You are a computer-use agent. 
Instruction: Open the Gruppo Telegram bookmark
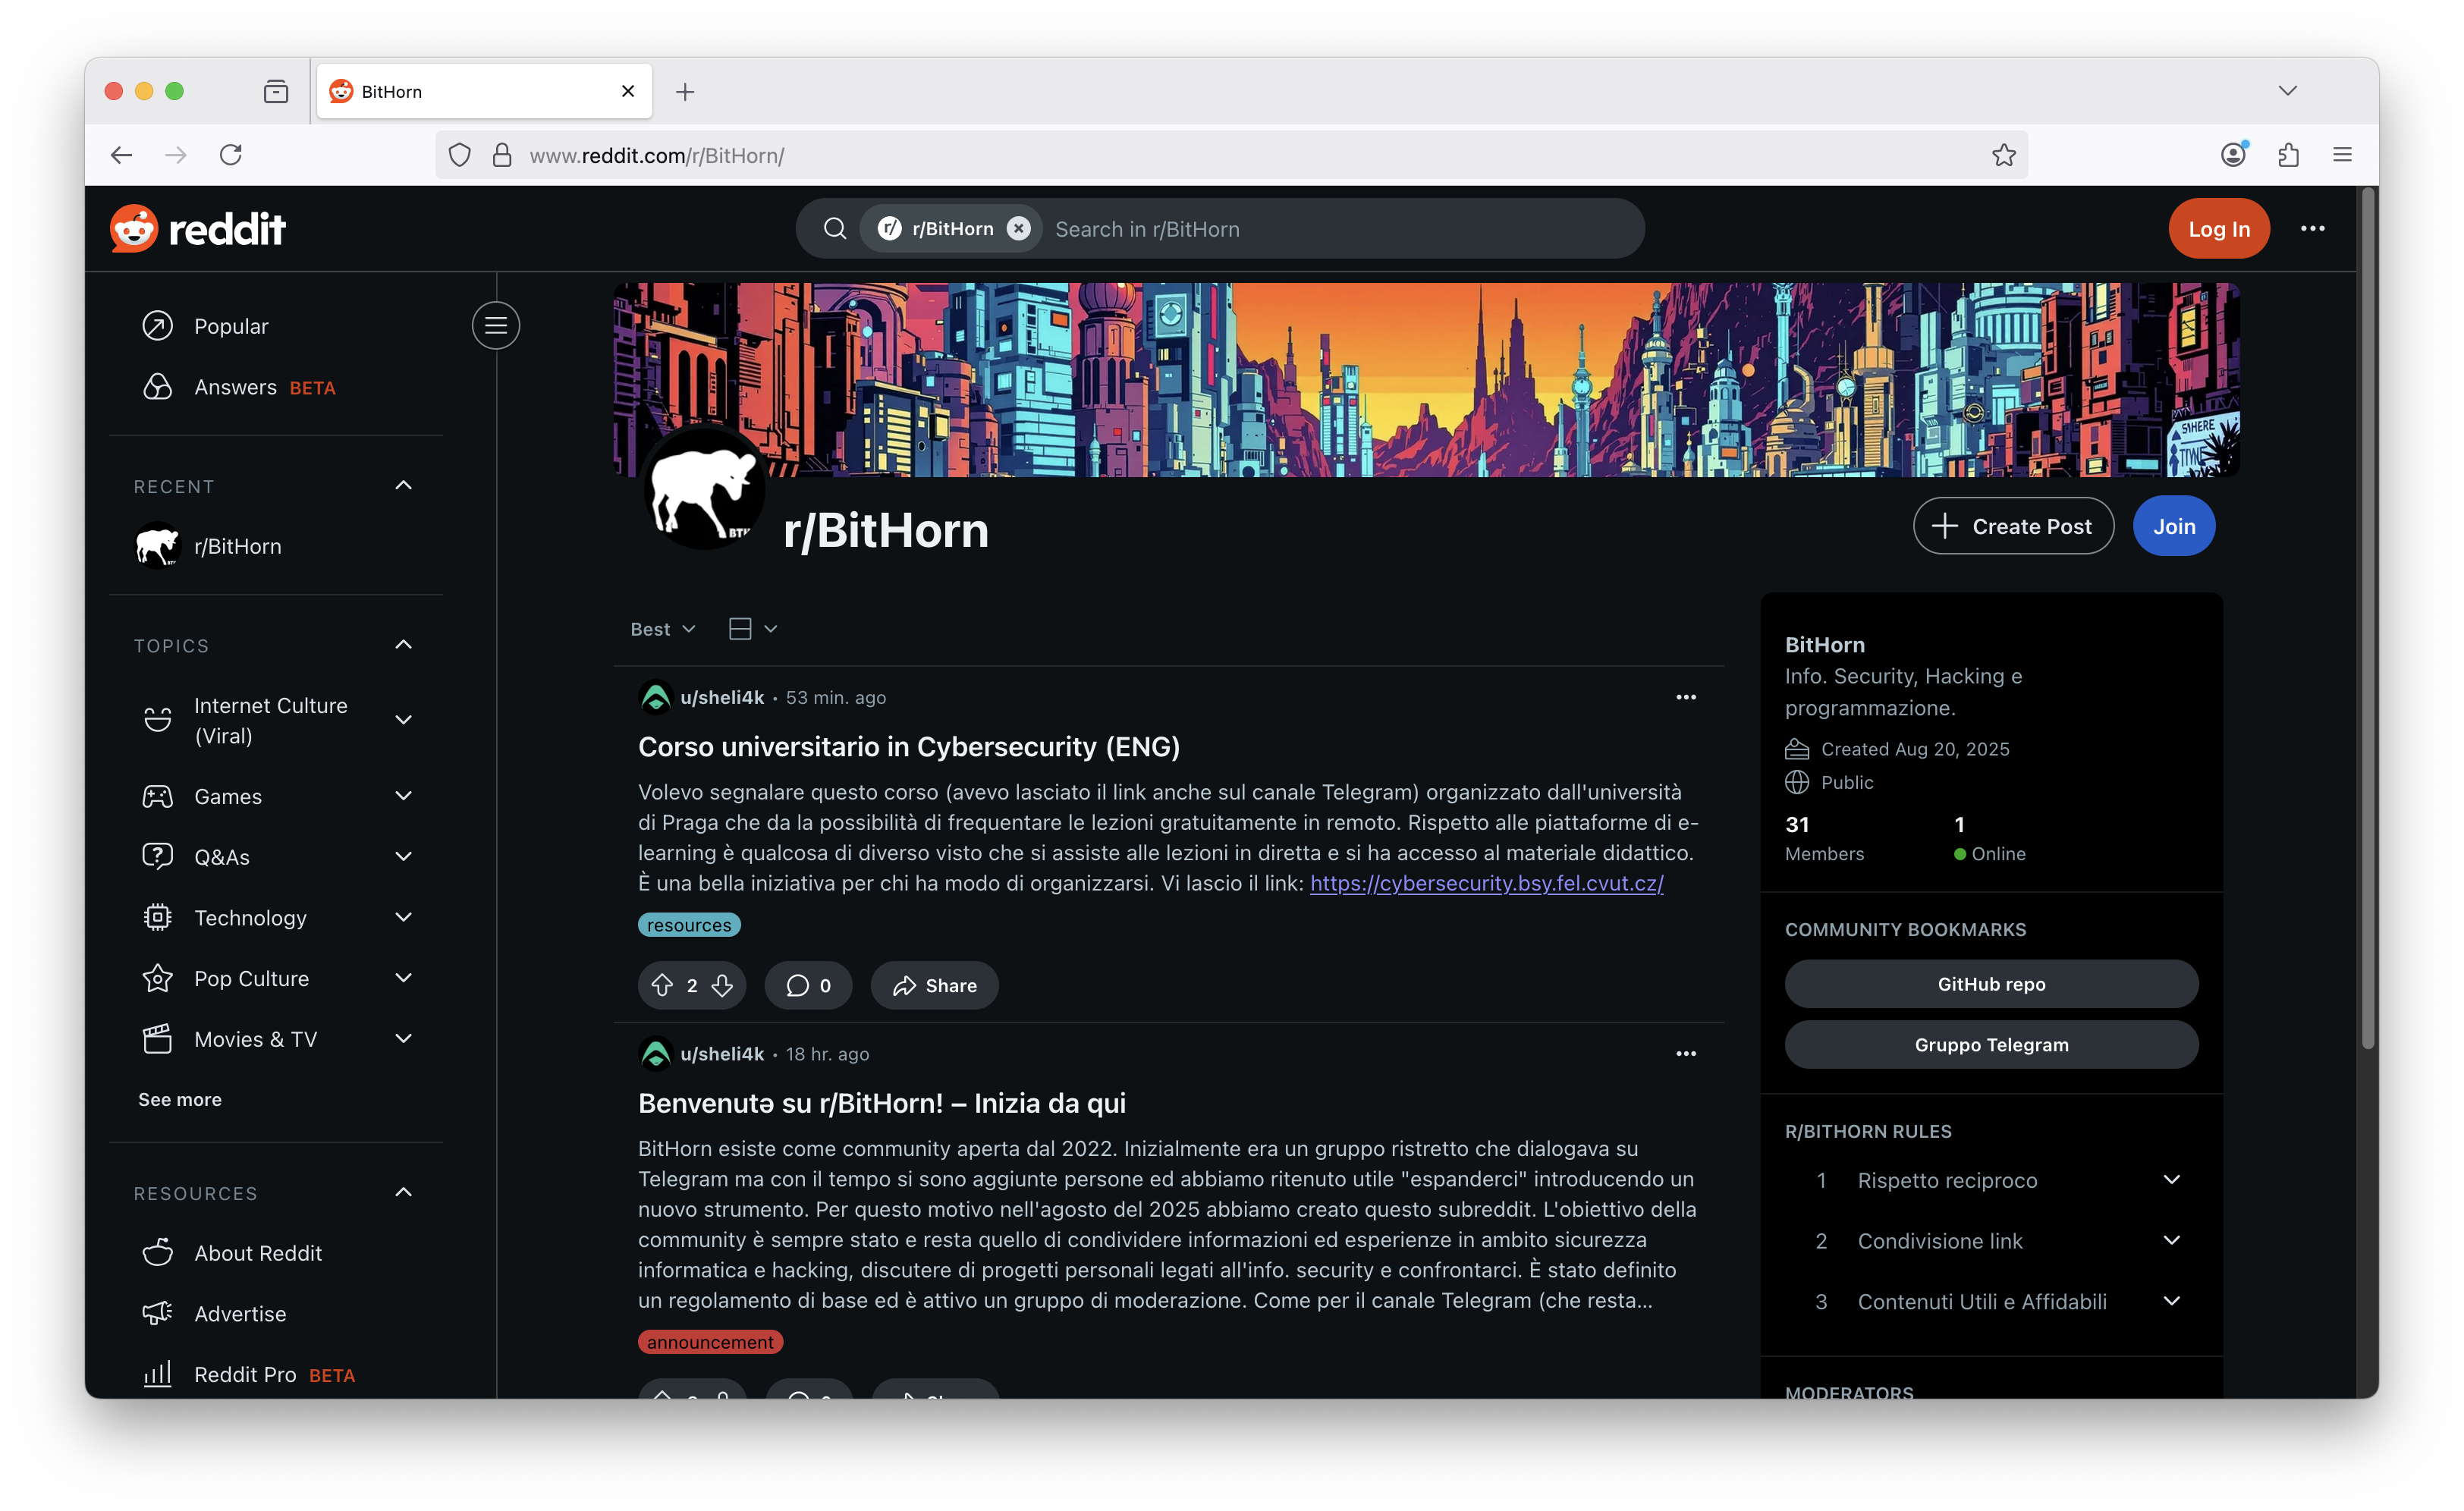tap(1991, 1045)
